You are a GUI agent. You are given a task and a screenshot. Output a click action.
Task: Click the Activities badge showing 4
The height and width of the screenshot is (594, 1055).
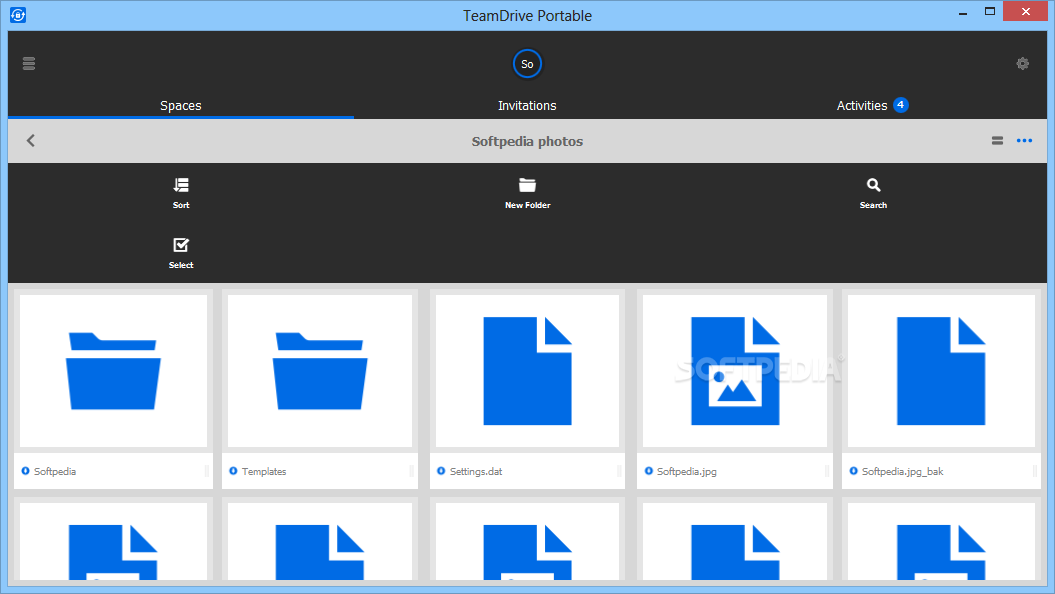[900, 105]
